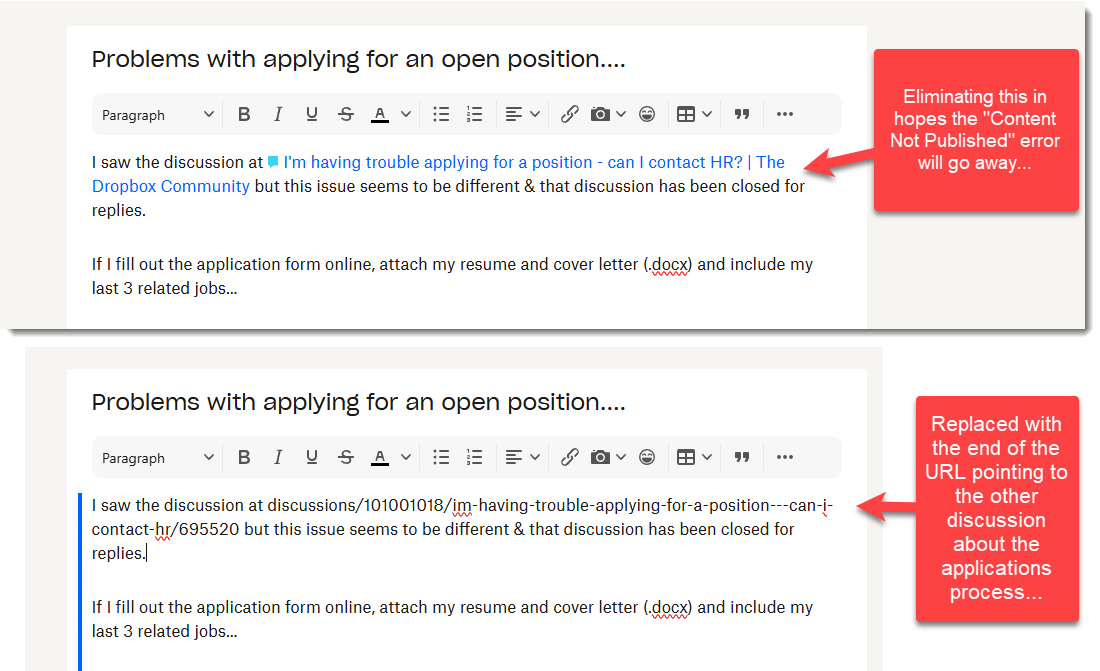1100x671 pixels.
Task: Click after "replies." in bottom editor text
Action: pos(148,553)
